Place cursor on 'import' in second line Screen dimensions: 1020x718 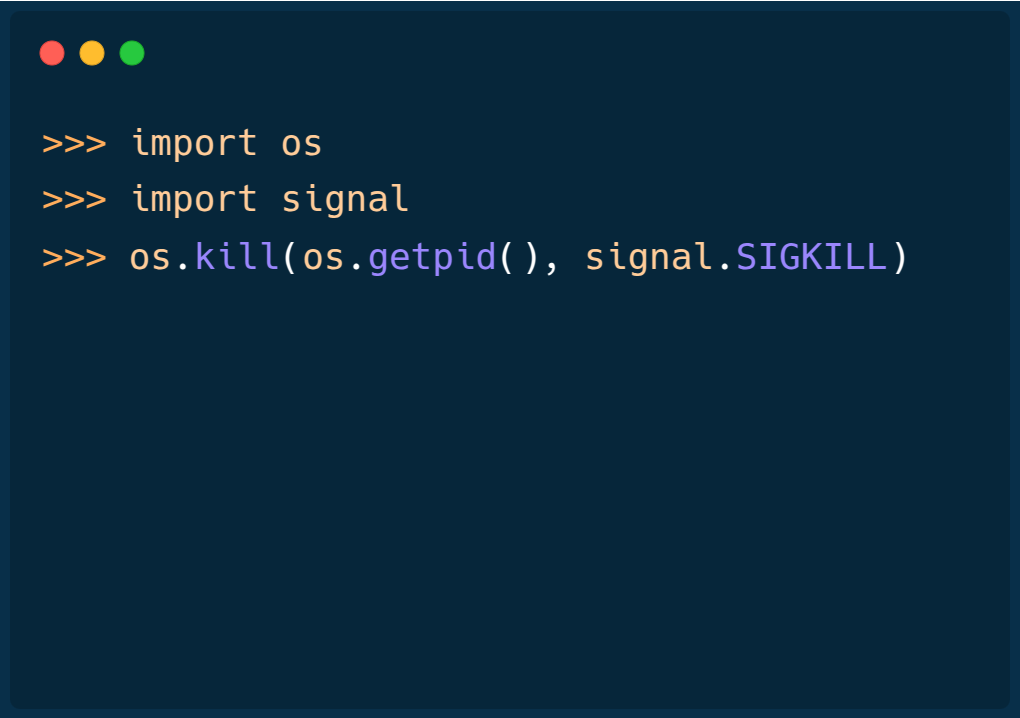click(x=194, y=200)
